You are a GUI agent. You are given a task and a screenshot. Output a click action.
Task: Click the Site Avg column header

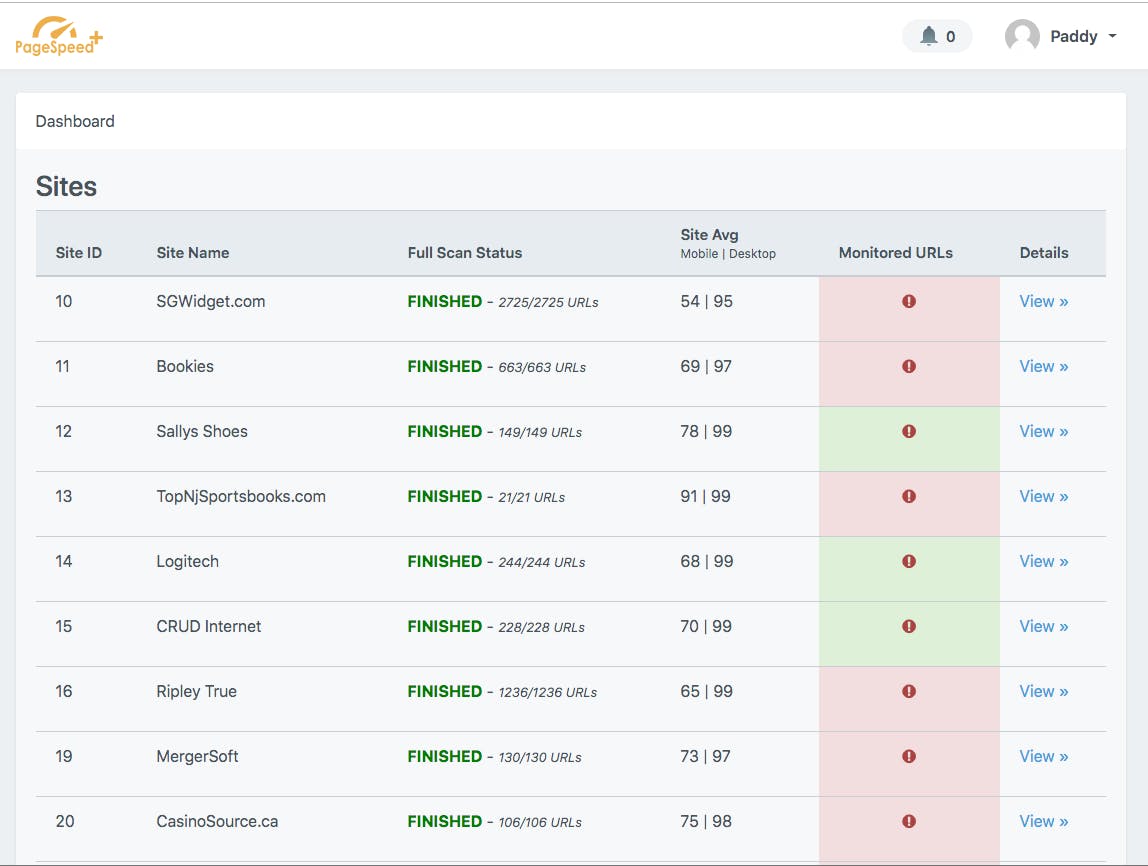click(x=709, y=235)
